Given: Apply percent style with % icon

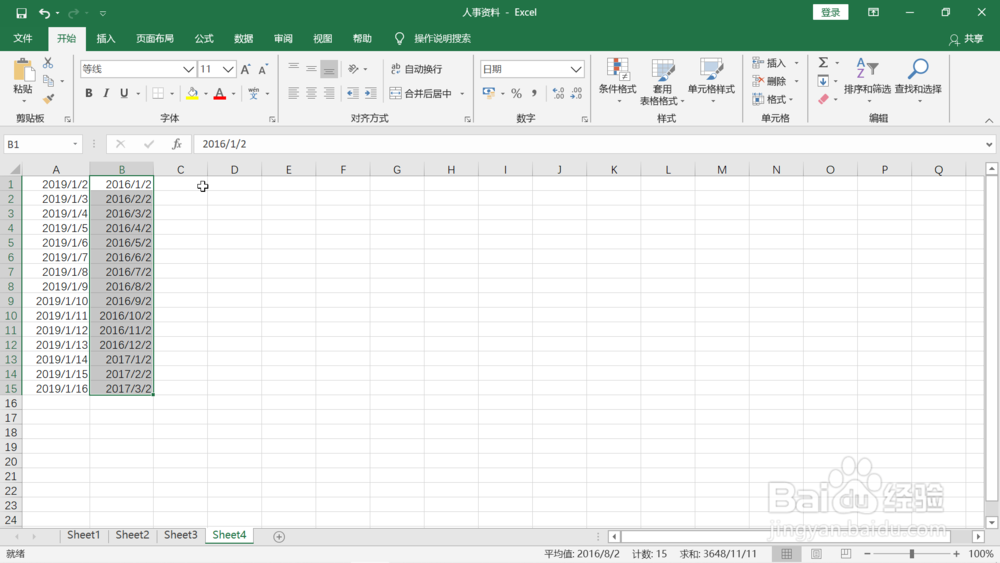Looking at the screenshot, I should 516,94.
